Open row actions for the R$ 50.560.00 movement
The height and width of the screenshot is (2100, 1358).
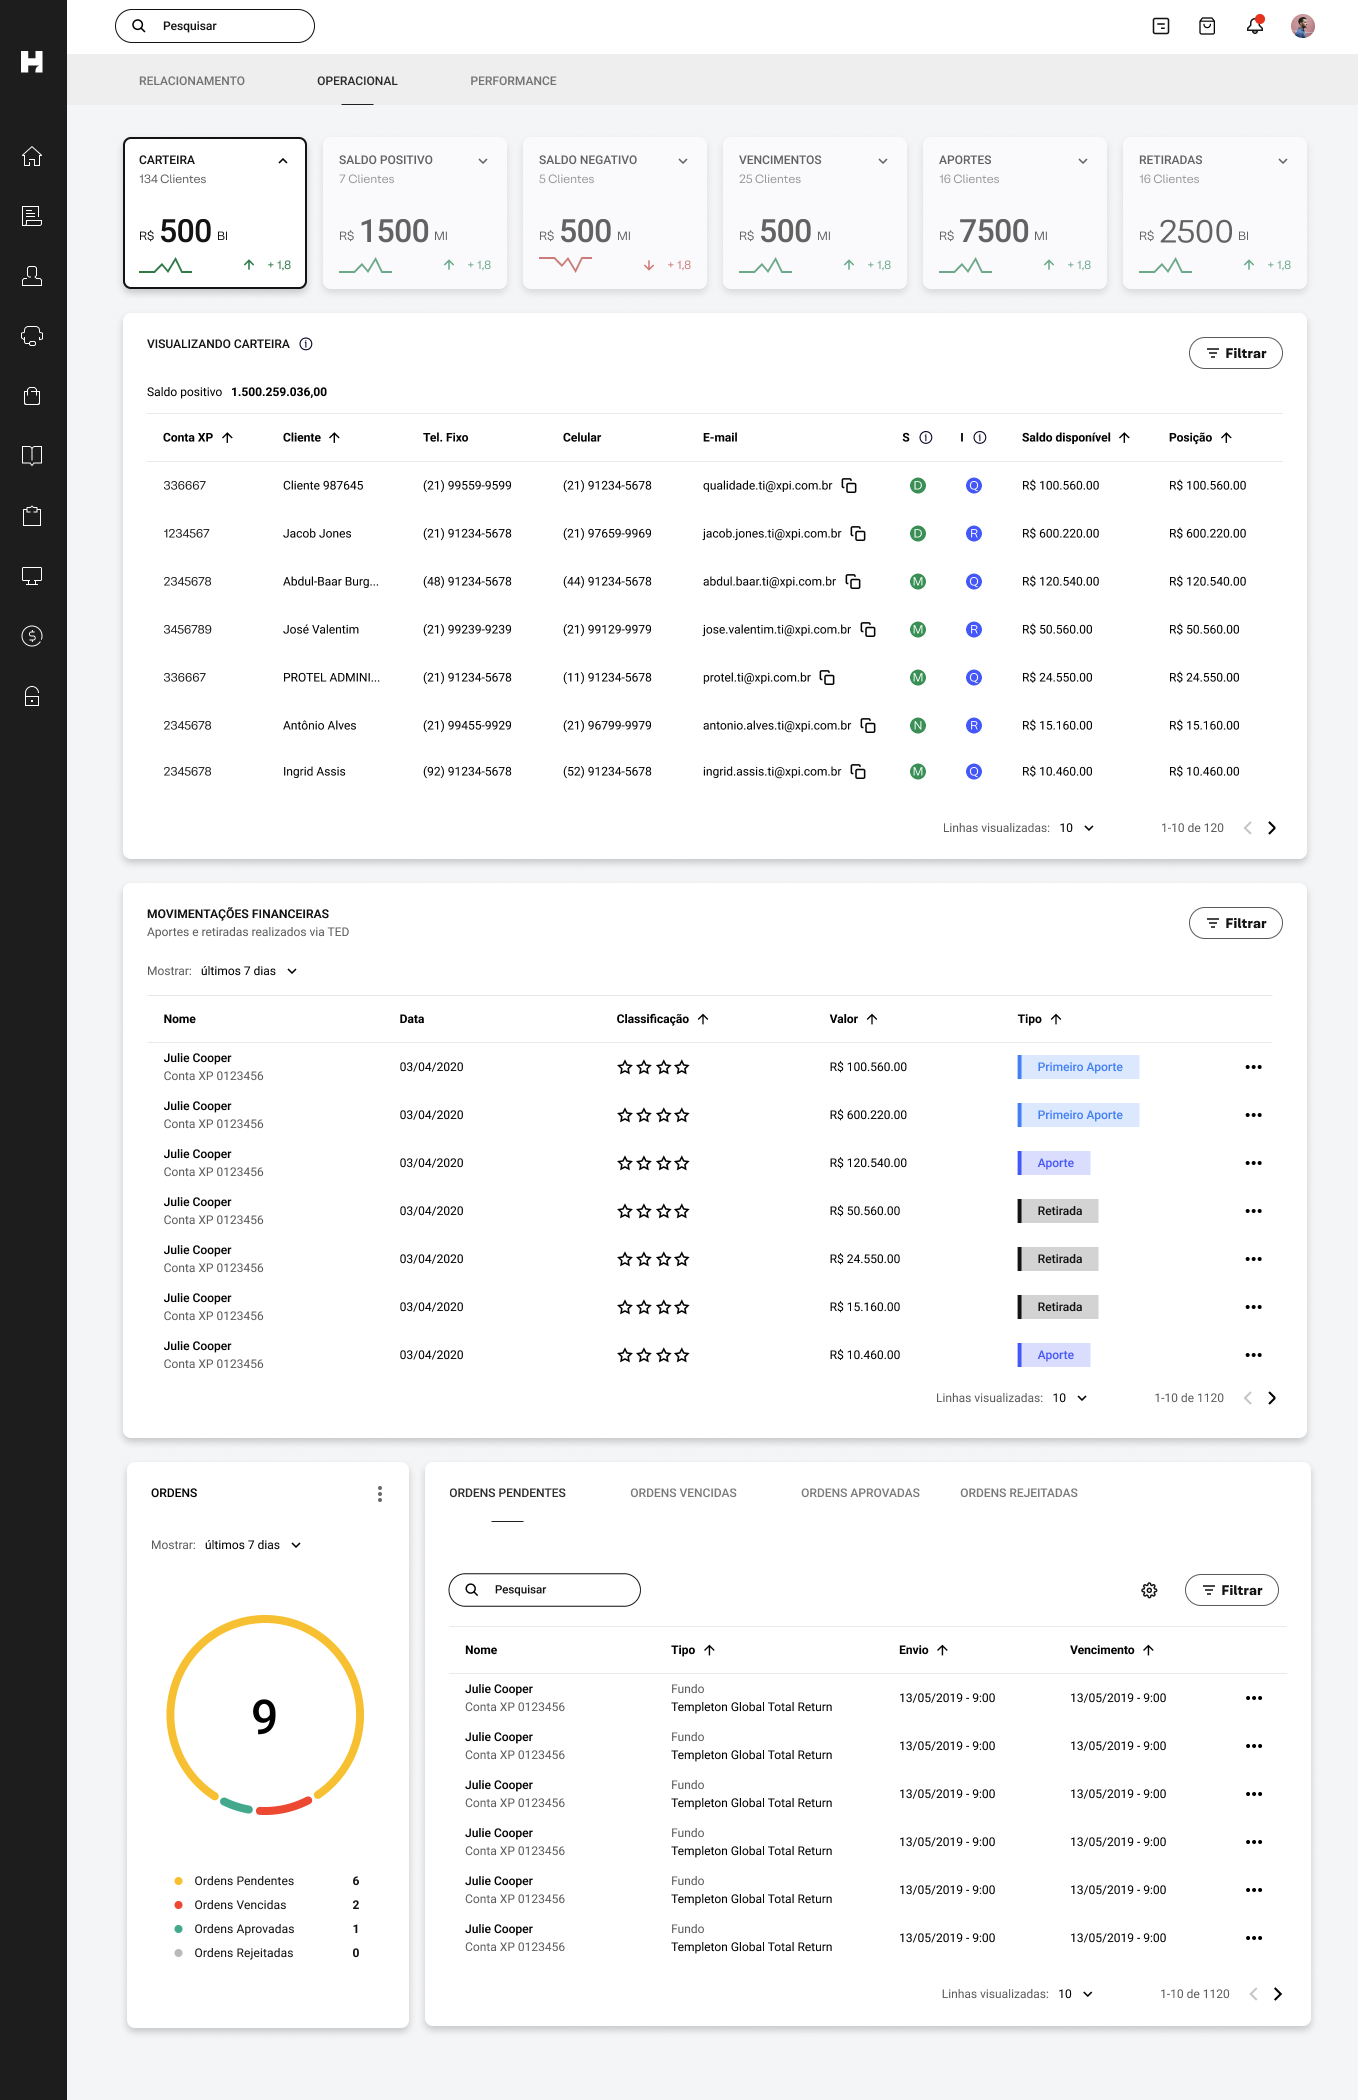pyautogui.click(x=1254, y=1211)
